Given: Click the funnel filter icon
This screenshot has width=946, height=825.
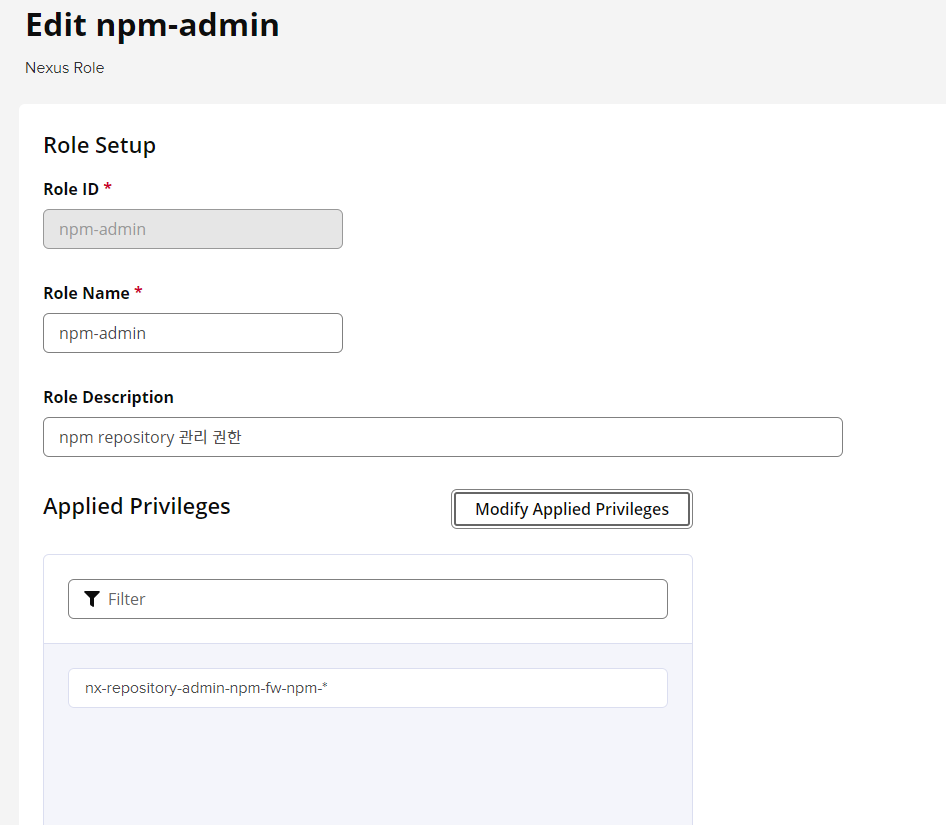Looking at the screenshot, I should tap(92, 599).
